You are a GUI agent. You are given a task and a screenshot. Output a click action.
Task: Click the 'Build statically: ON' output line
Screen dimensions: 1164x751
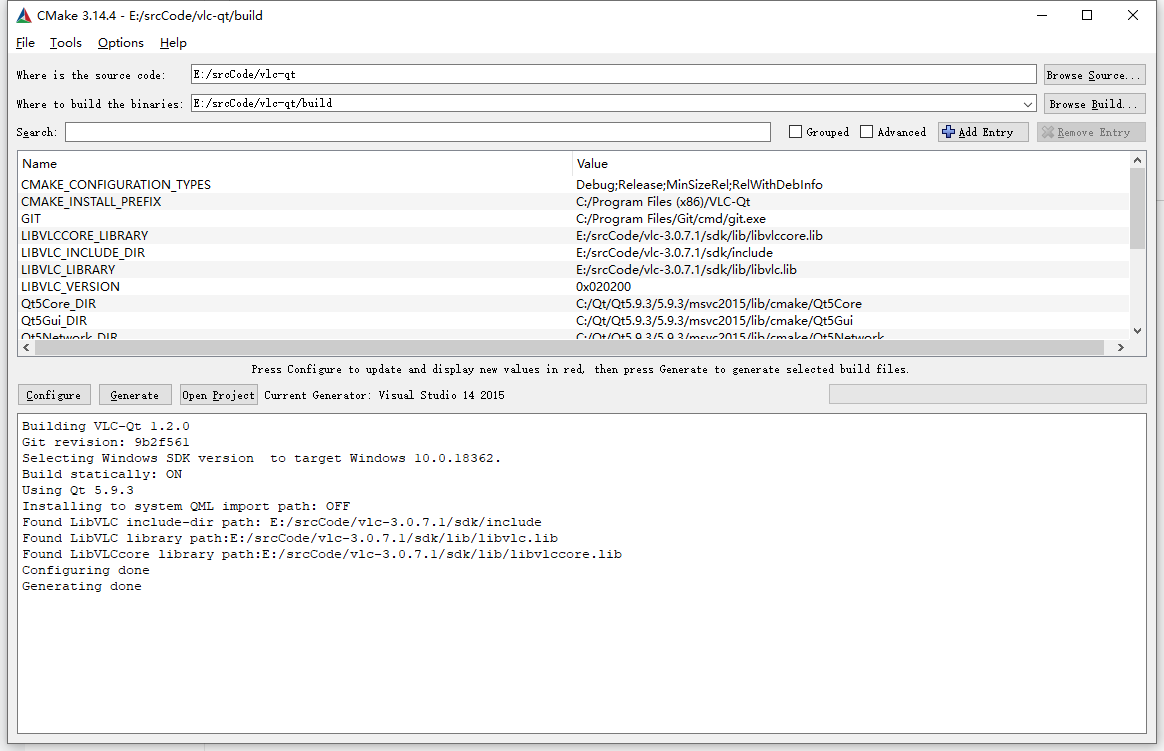(102, 474)
